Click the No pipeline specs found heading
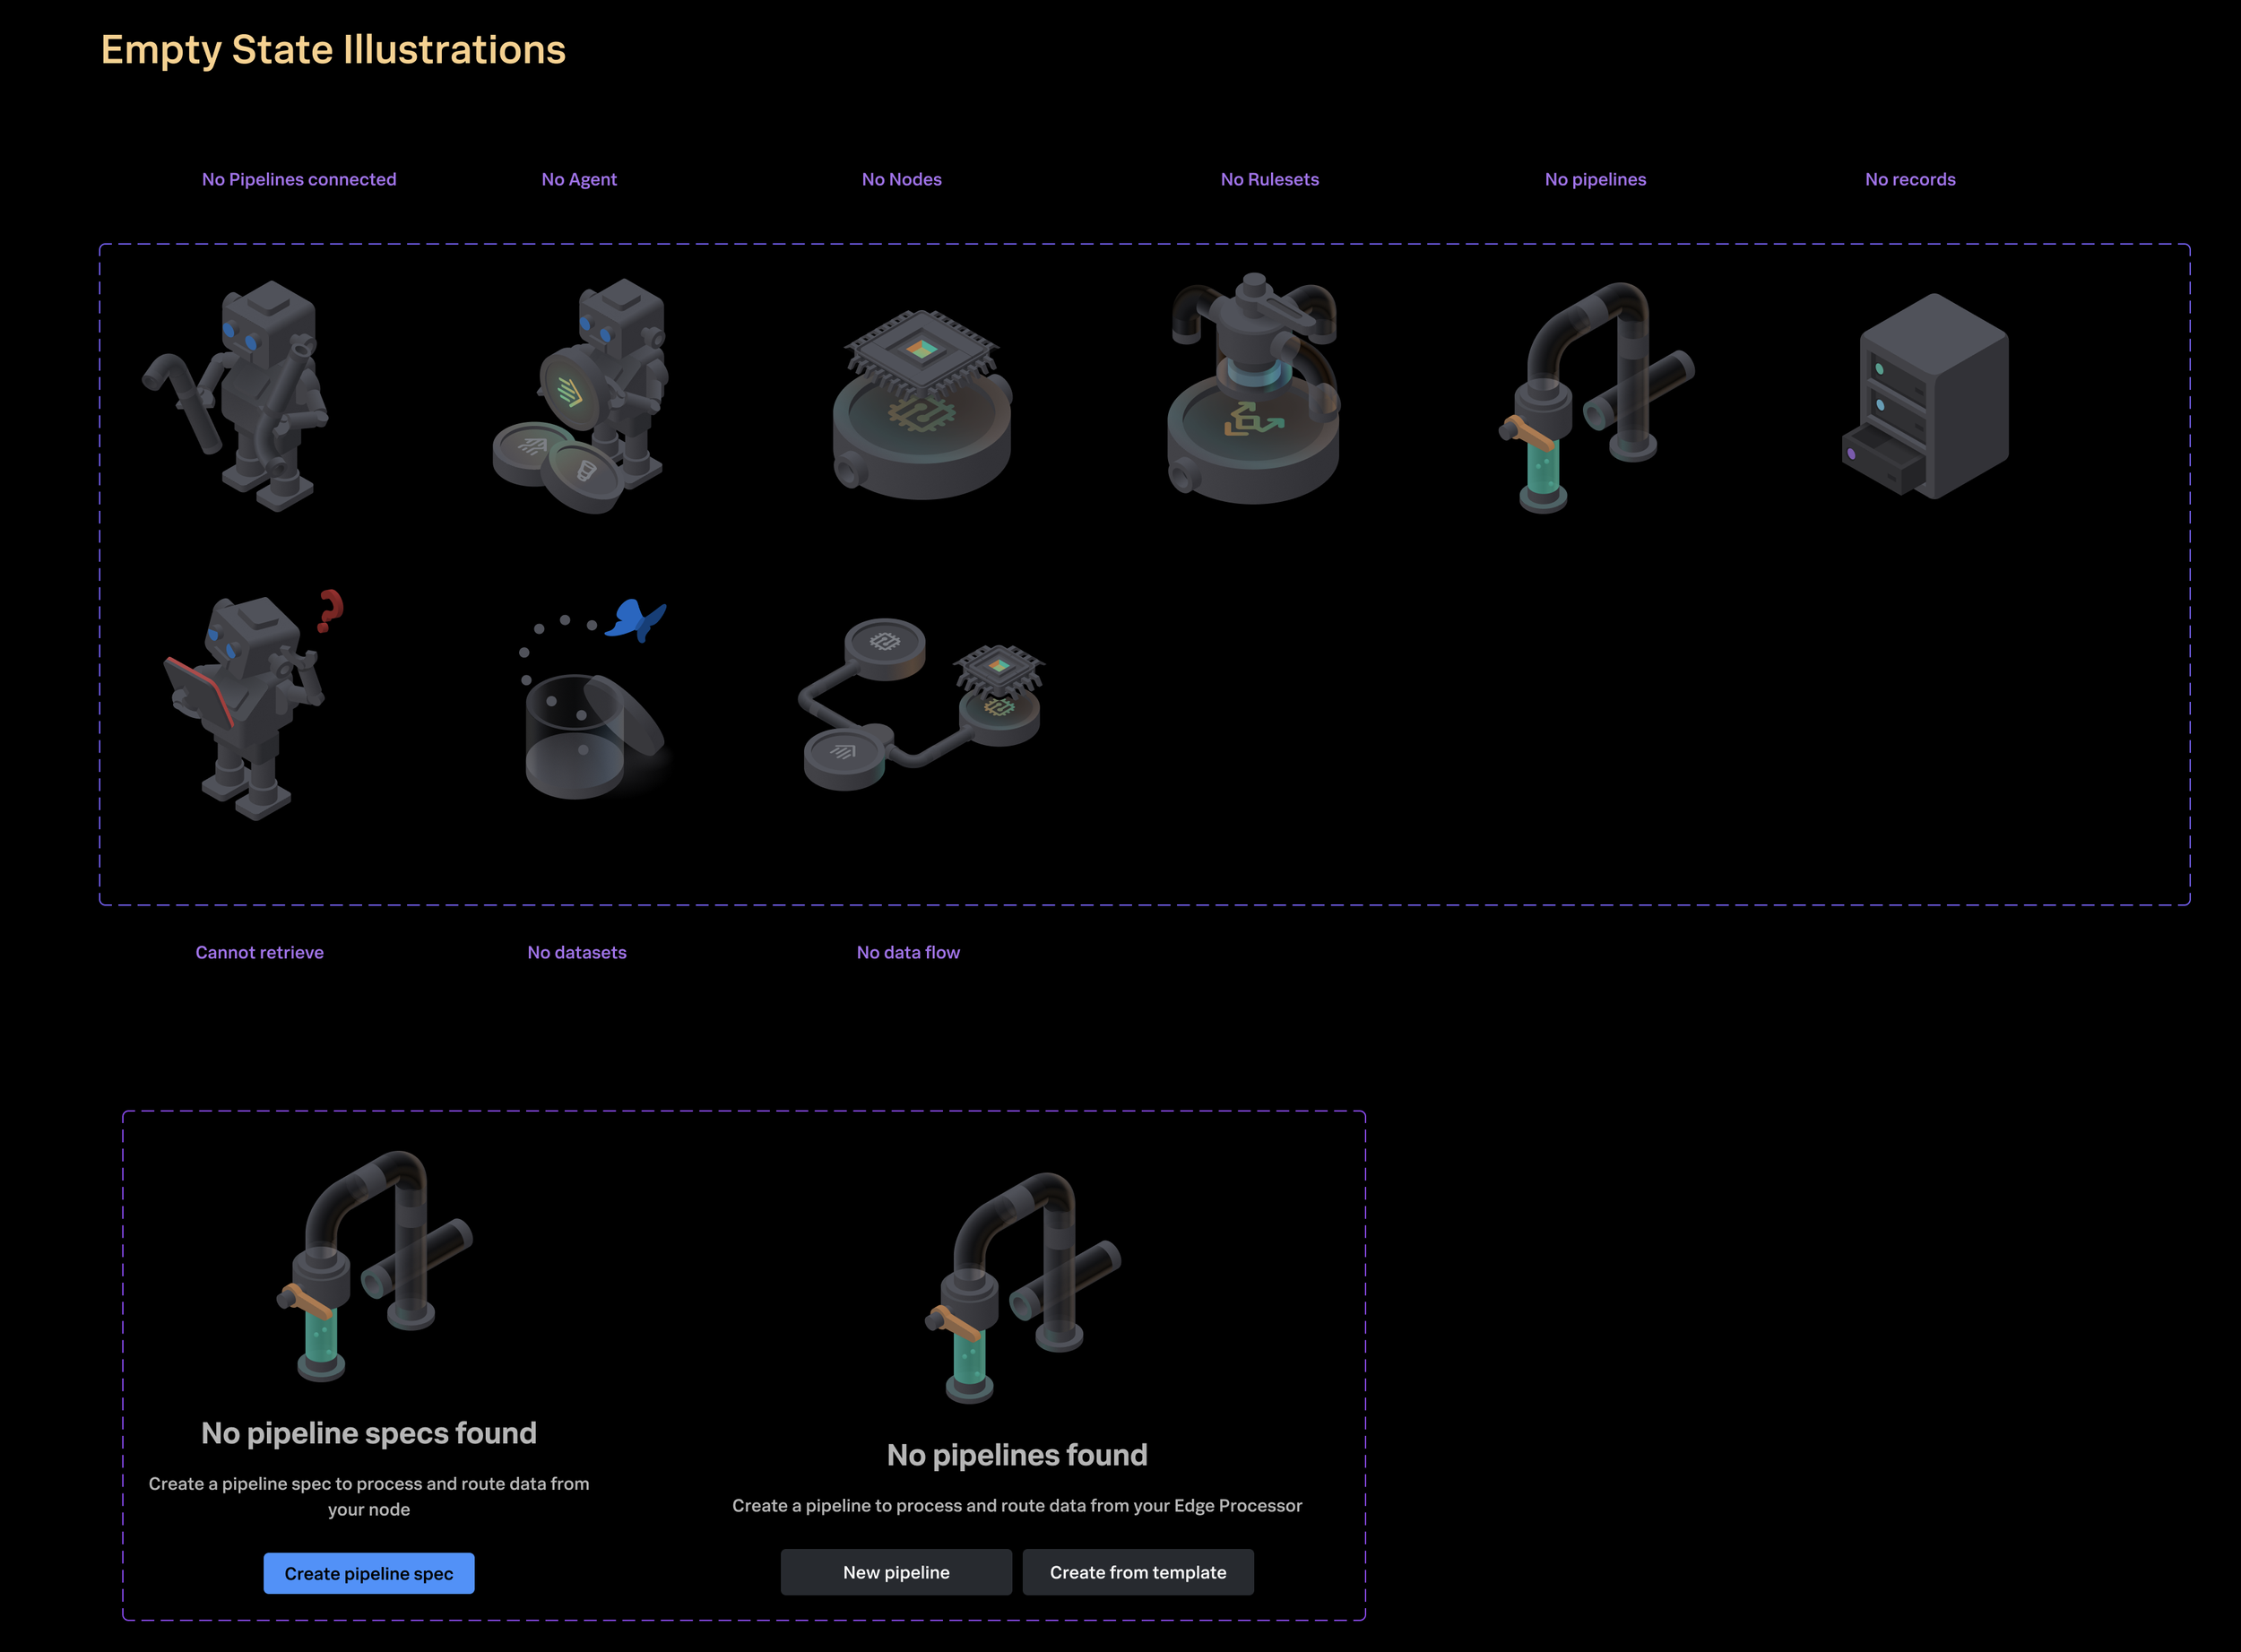 369,1433
